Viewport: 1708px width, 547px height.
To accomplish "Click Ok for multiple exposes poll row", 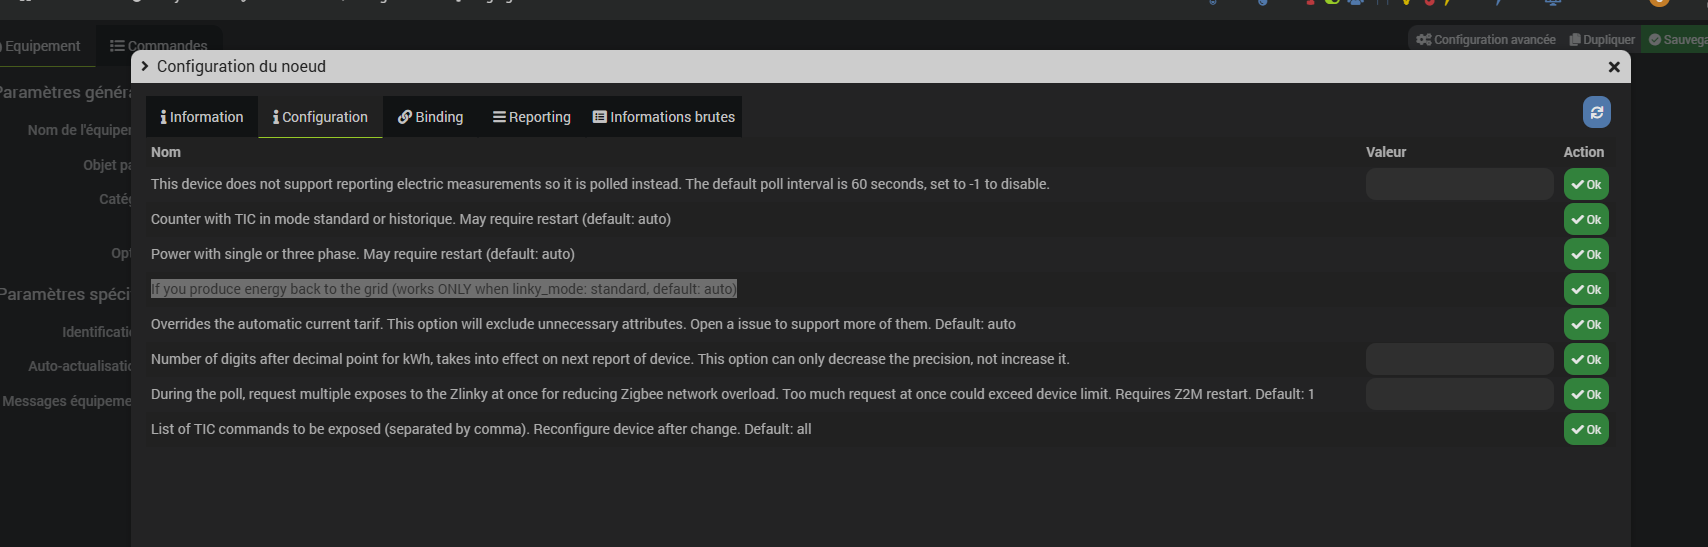I will click(x=1586, y=394).
